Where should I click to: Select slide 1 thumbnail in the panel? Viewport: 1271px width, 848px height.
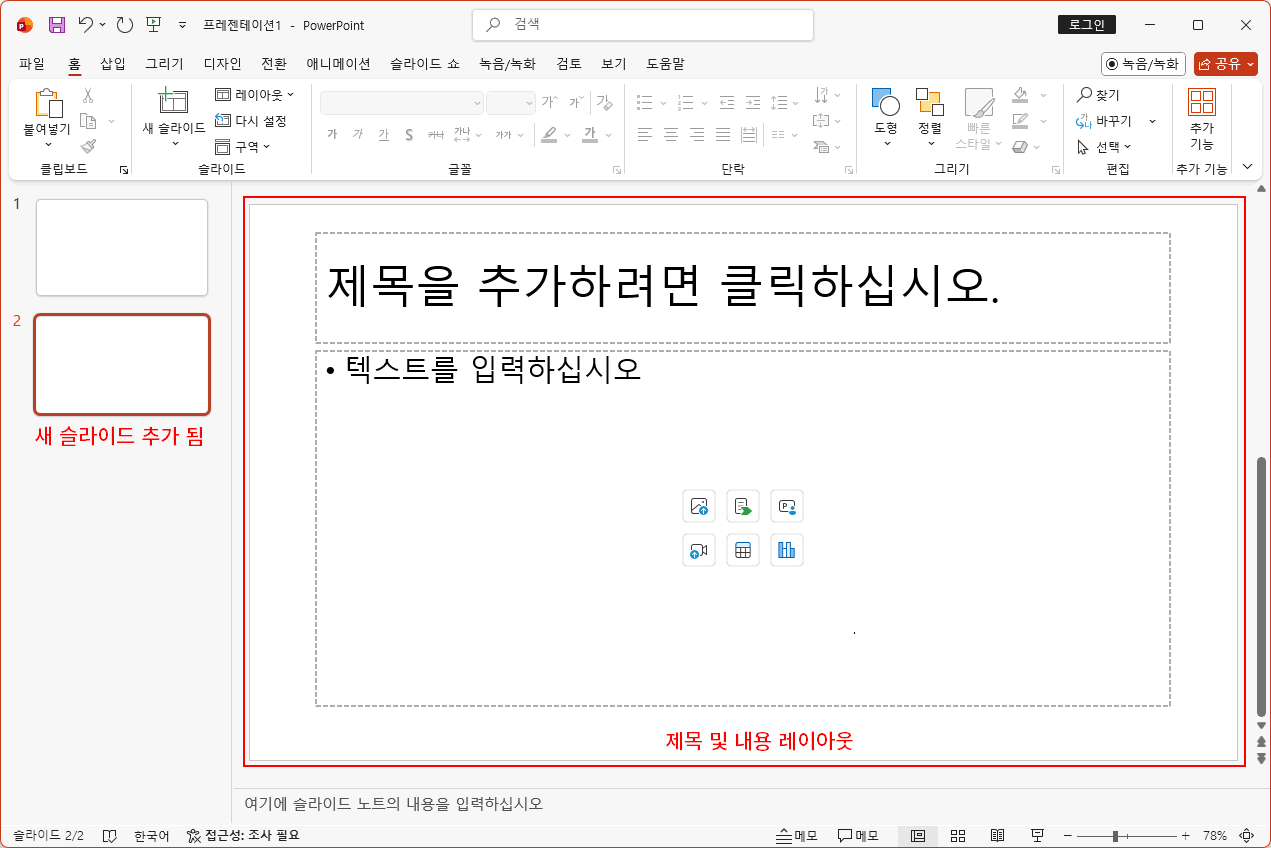click(121, 247)
